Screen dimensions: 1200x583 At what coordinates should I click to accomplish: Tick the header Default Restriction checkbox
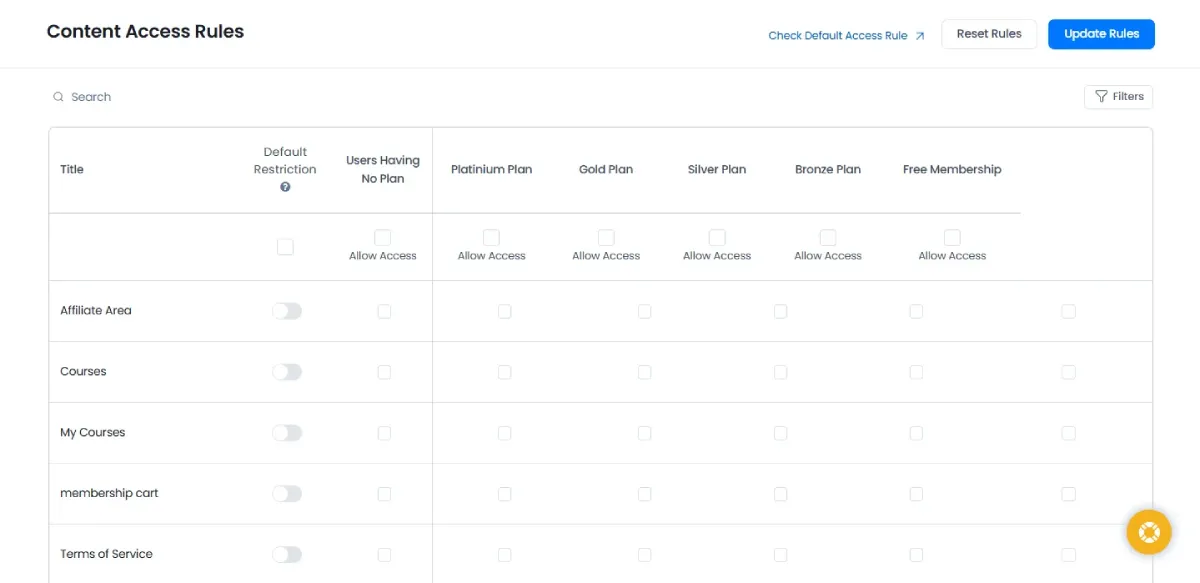[285, 247]
